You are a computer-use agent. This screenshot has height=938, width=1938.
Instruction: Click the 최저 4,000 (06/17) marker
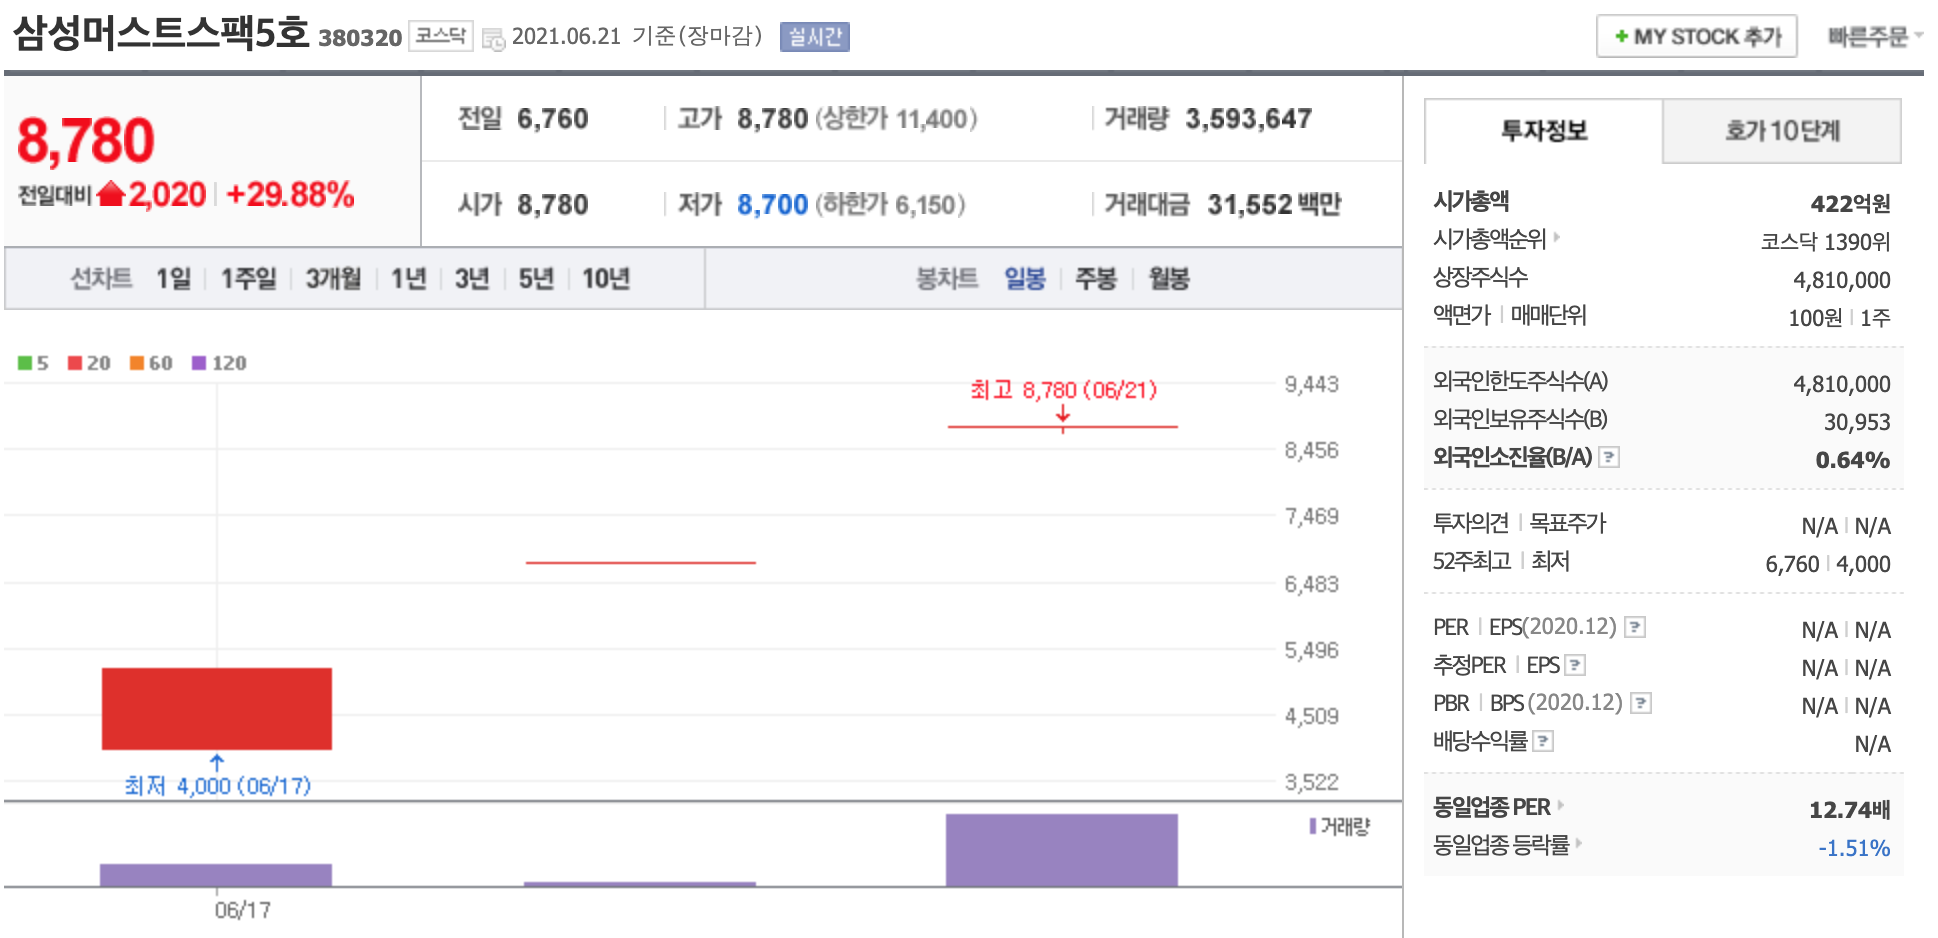(217, 786)
